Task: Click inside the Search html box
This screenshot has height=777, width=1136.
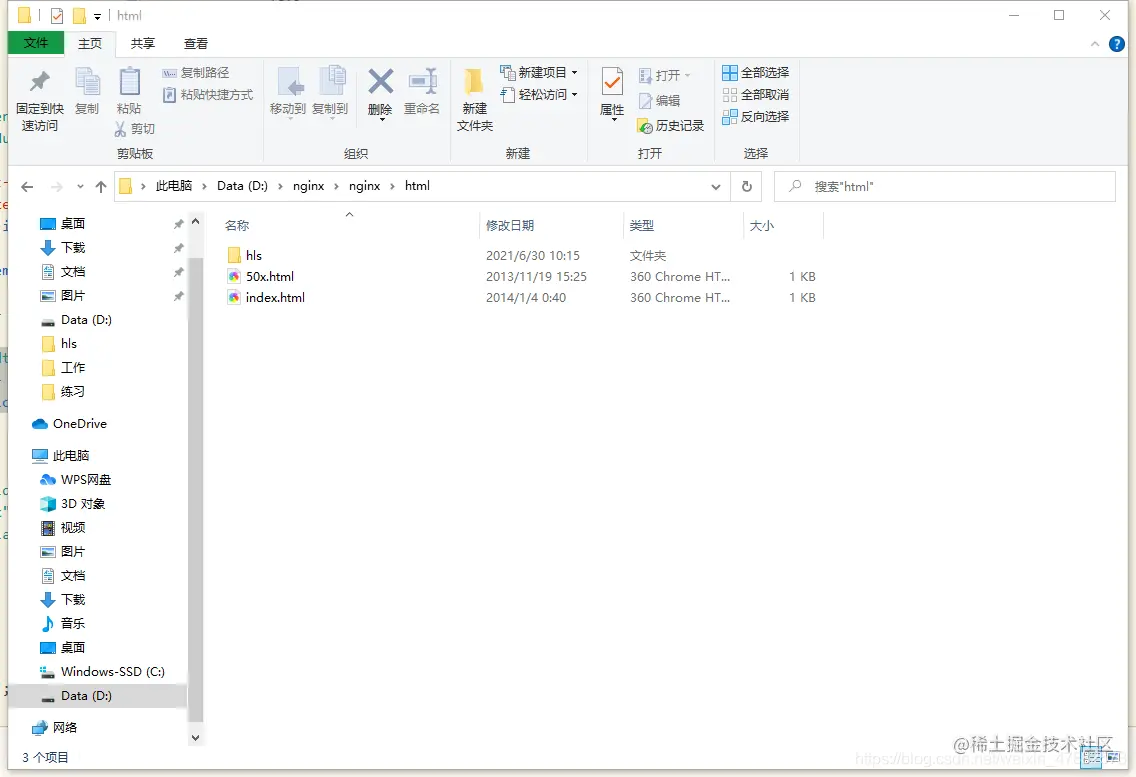Action: click(x=945, y=186)
